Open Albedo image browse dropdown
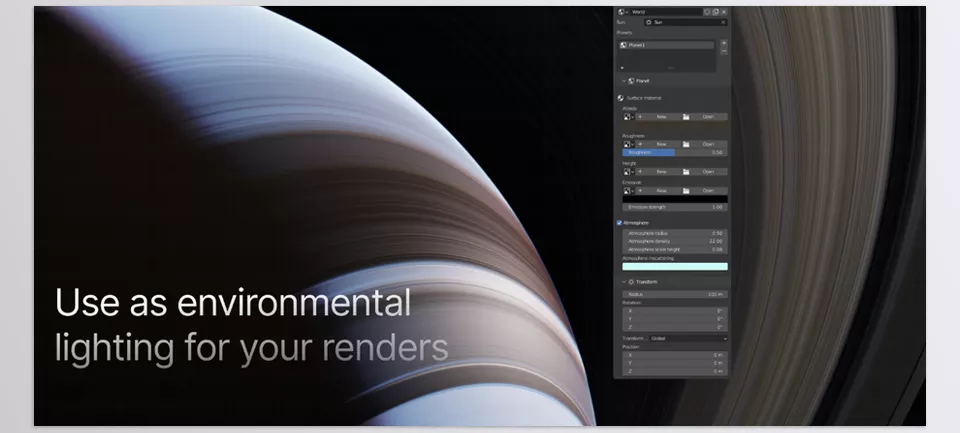The height and width of the screenshot is (433, 960). point(628,116)
